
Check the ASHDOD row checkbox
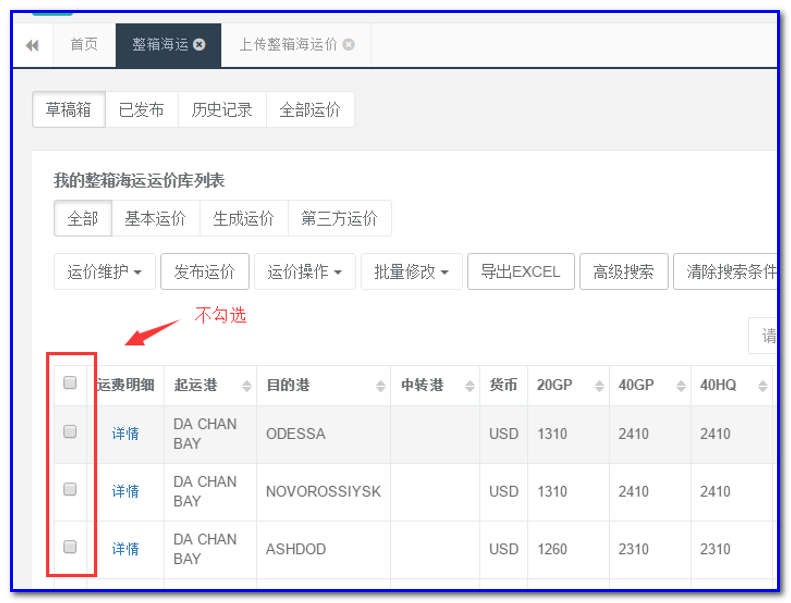70,546
